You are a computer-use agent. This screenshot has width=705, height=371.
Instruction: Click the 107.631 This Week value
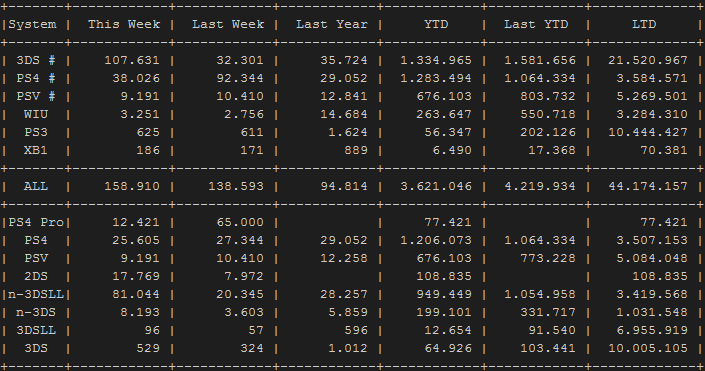pyautogui.click(x=132, y=60)
